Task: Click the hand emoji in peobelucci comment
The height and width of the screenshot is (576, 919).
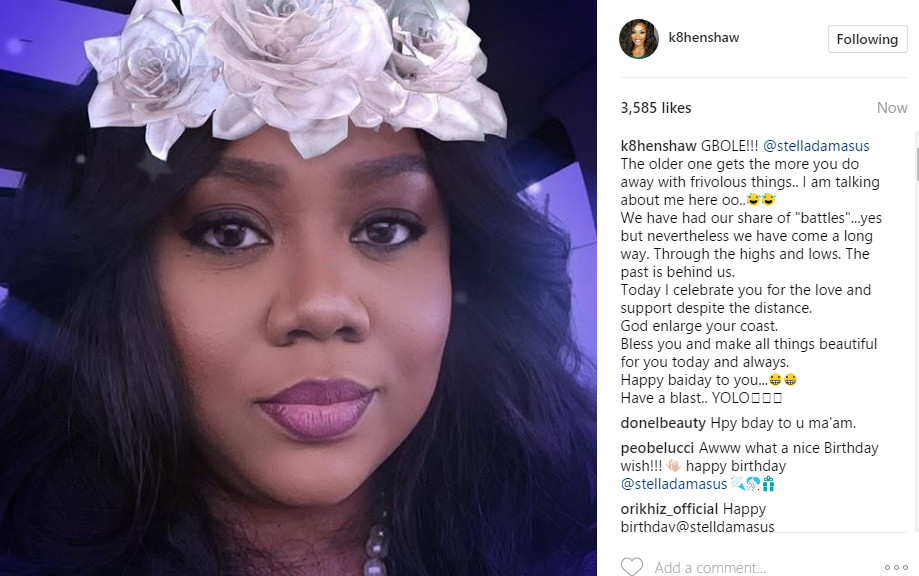Action: pyautogui.click(x=673, y=466)
